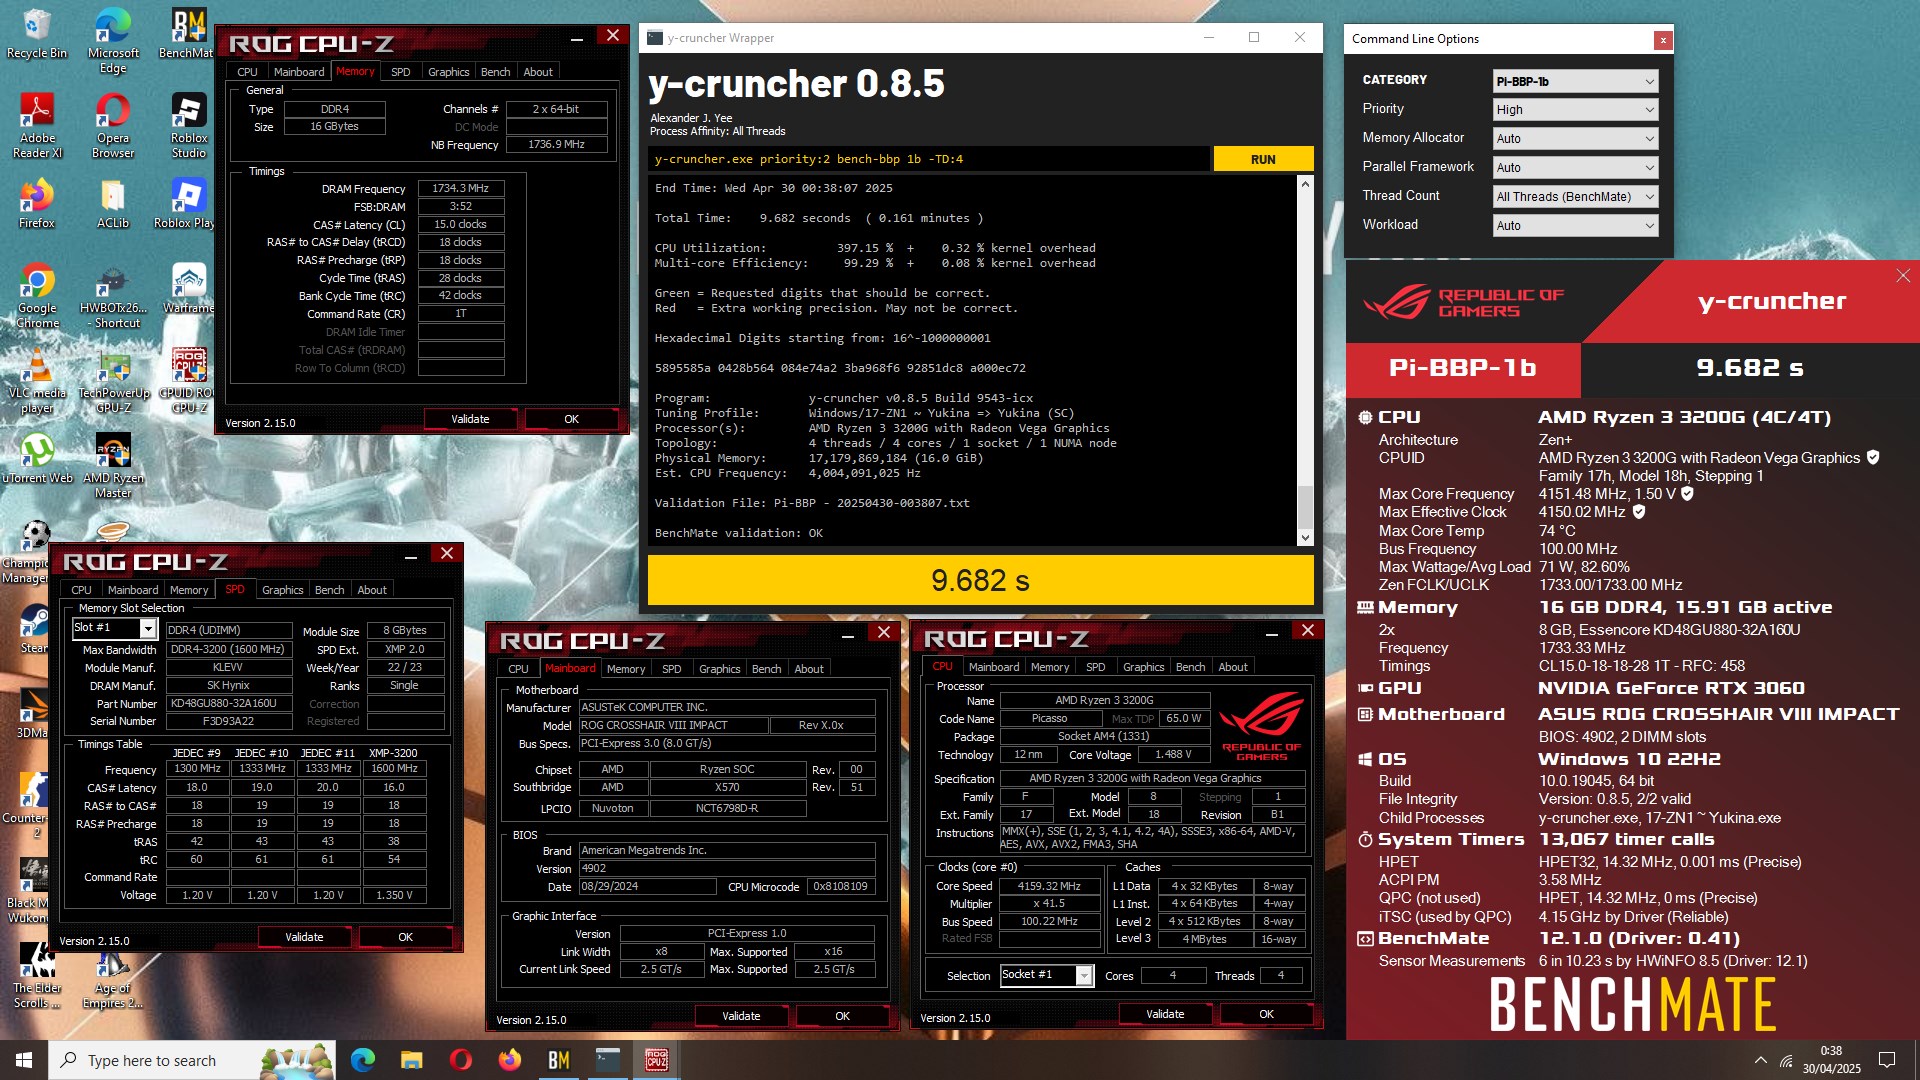This screenshot has width=1920, height=1080.
Task: Select CPU tab in Mainboard CPU-Z window
Action: pos(518,669)
